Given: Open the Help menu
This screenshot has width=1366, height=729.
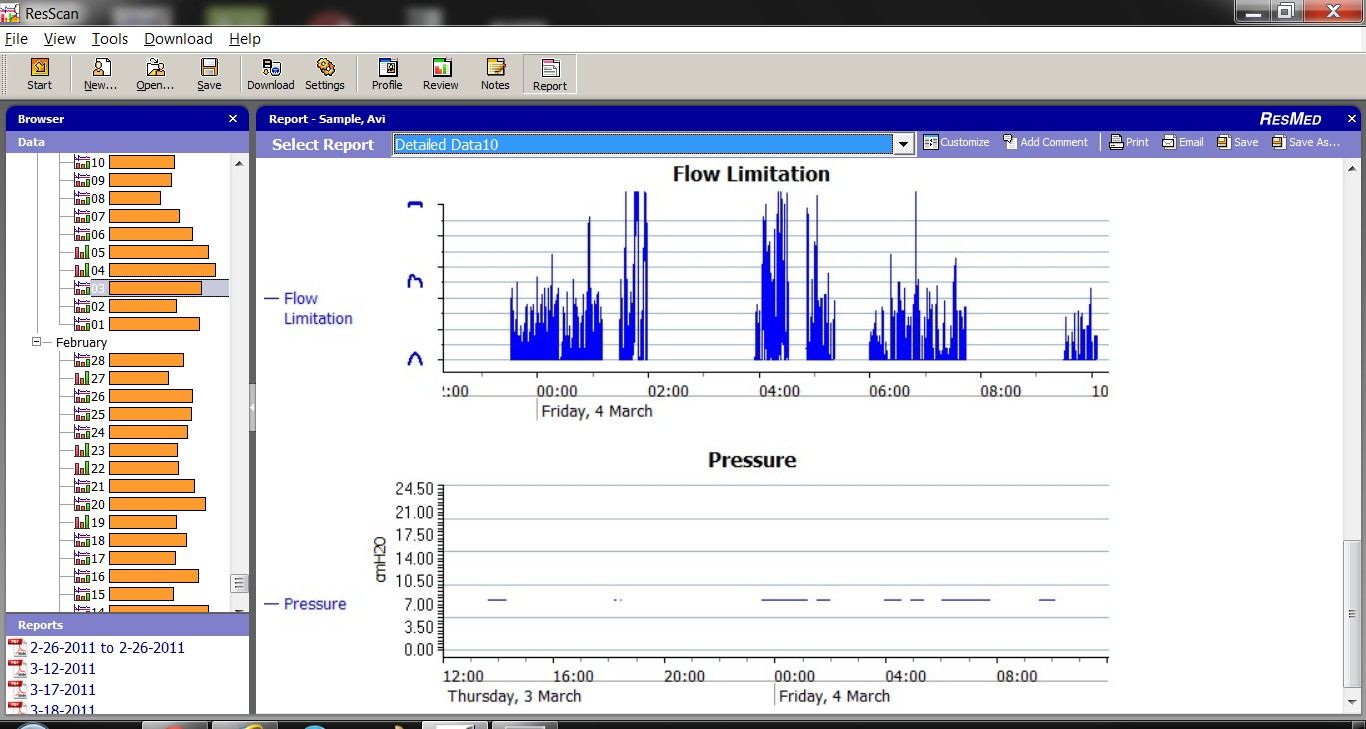Looking at the screenshot, I should tap(244, 39).
